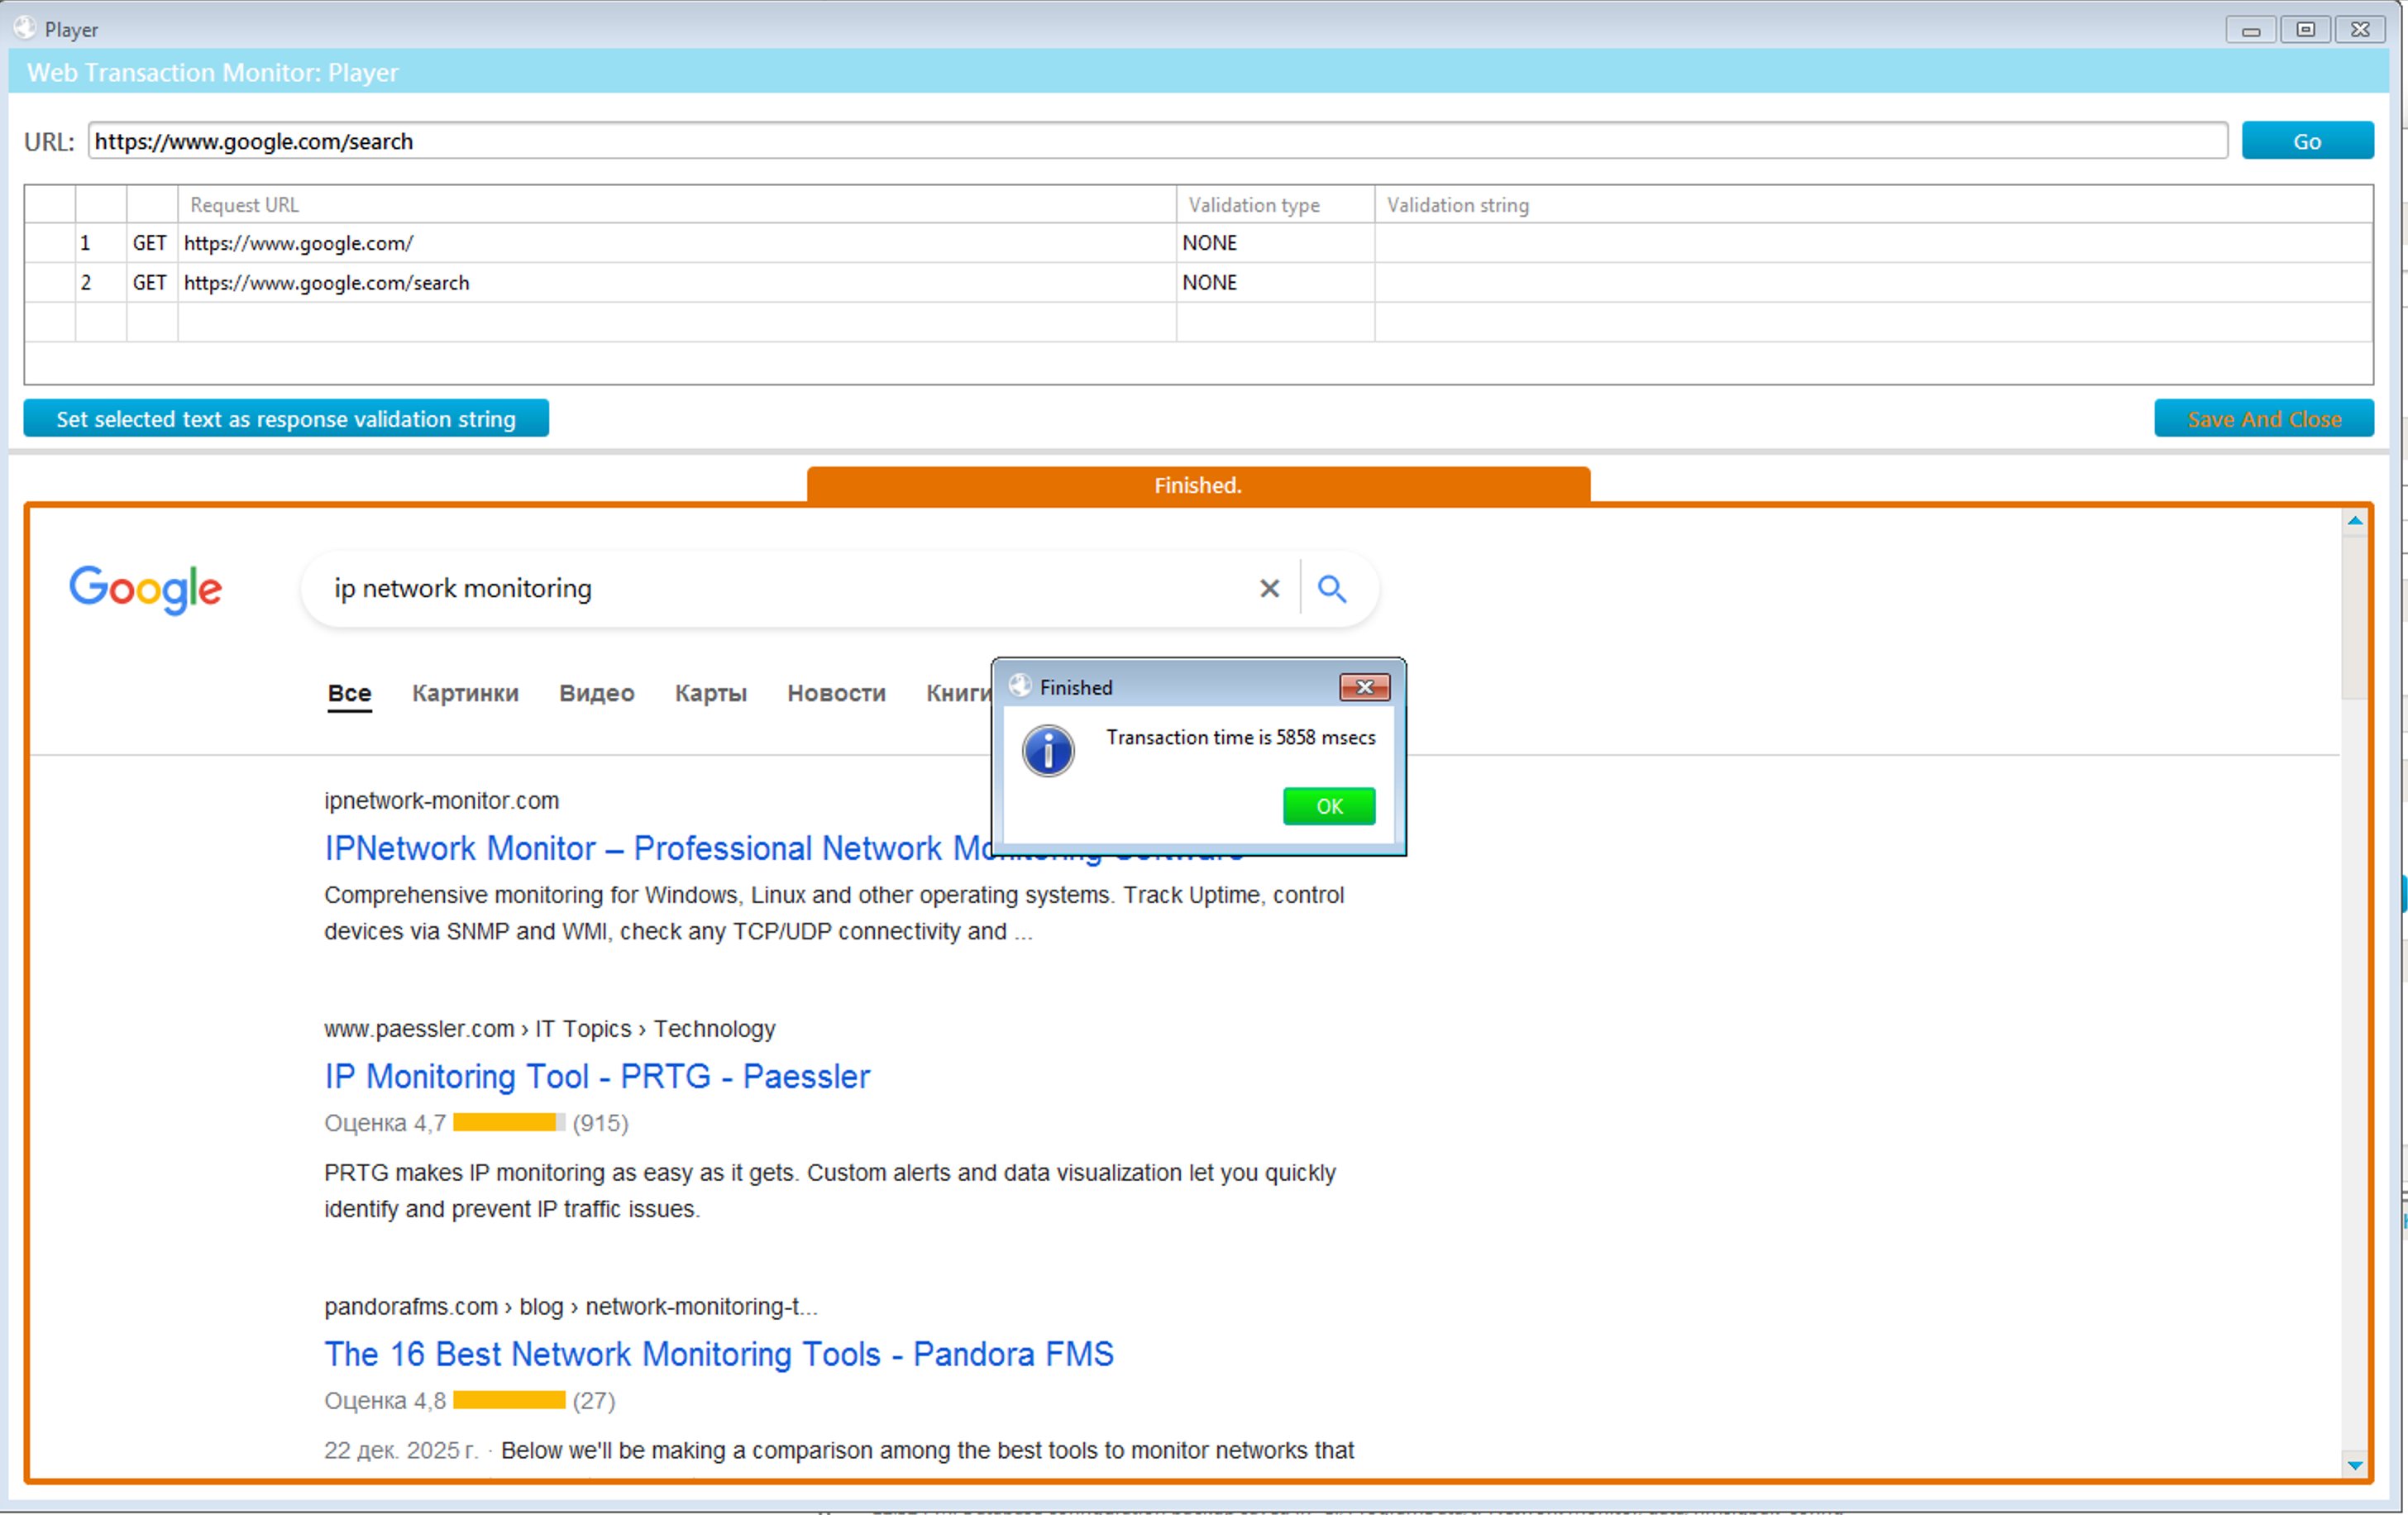Maximize the Player window
The width and height of the screenshot is (2408, 1515).
coord(2305,30)
